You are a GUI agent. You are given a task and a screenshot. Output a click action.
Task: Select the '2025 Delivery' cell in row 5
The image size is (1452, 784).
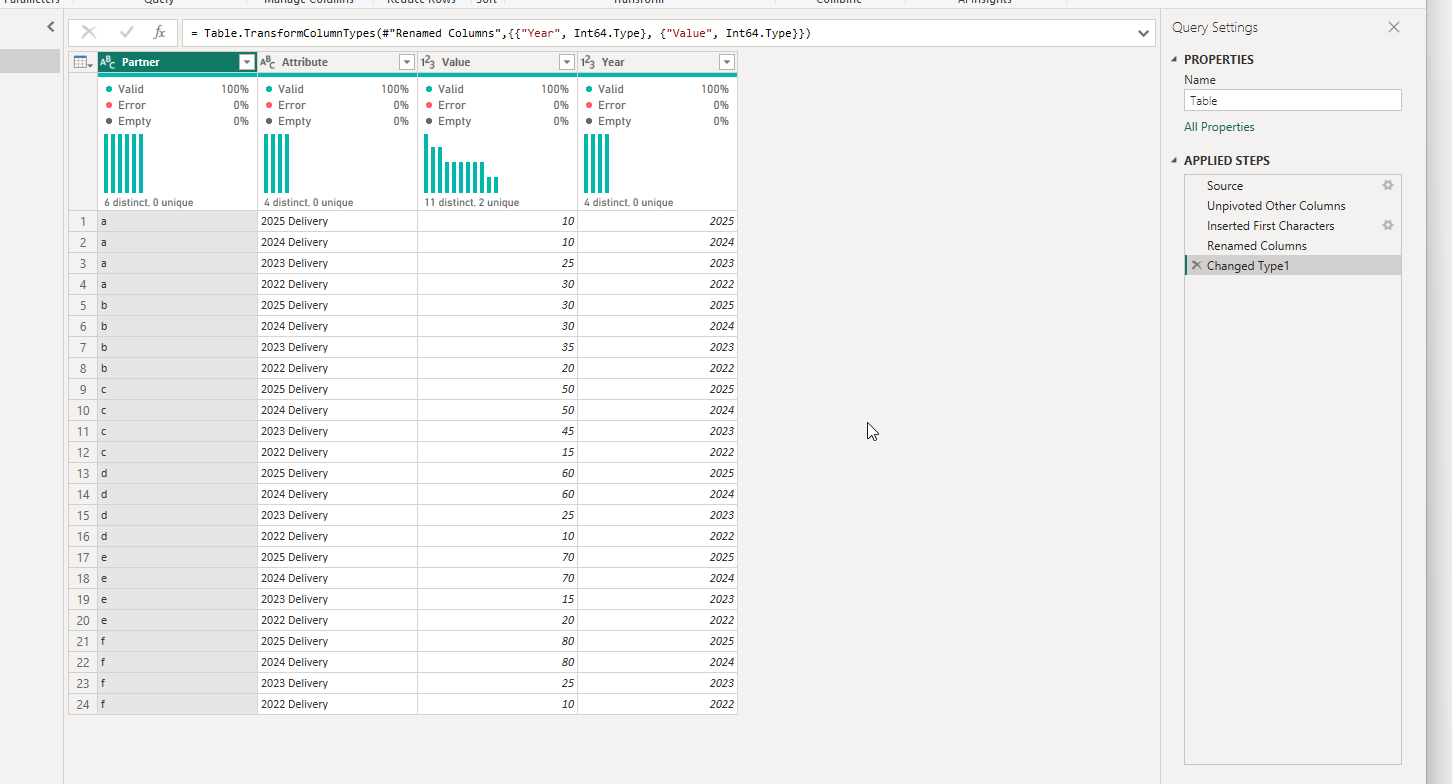coord(337,305)
